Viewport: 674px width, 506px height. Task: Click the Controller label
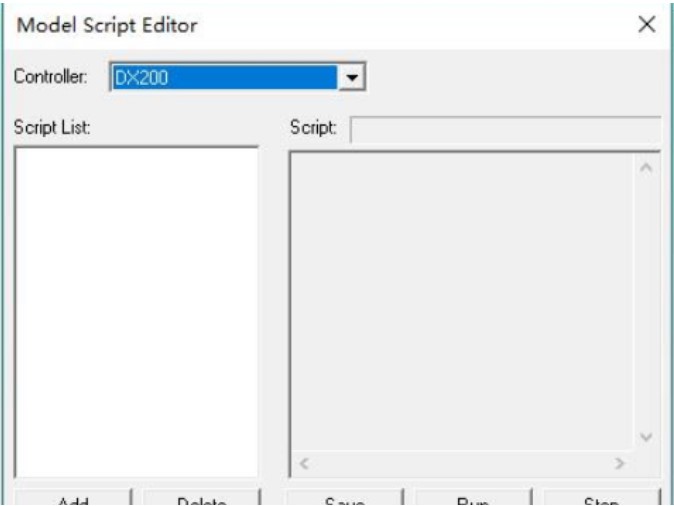click(x=50, y=77)
